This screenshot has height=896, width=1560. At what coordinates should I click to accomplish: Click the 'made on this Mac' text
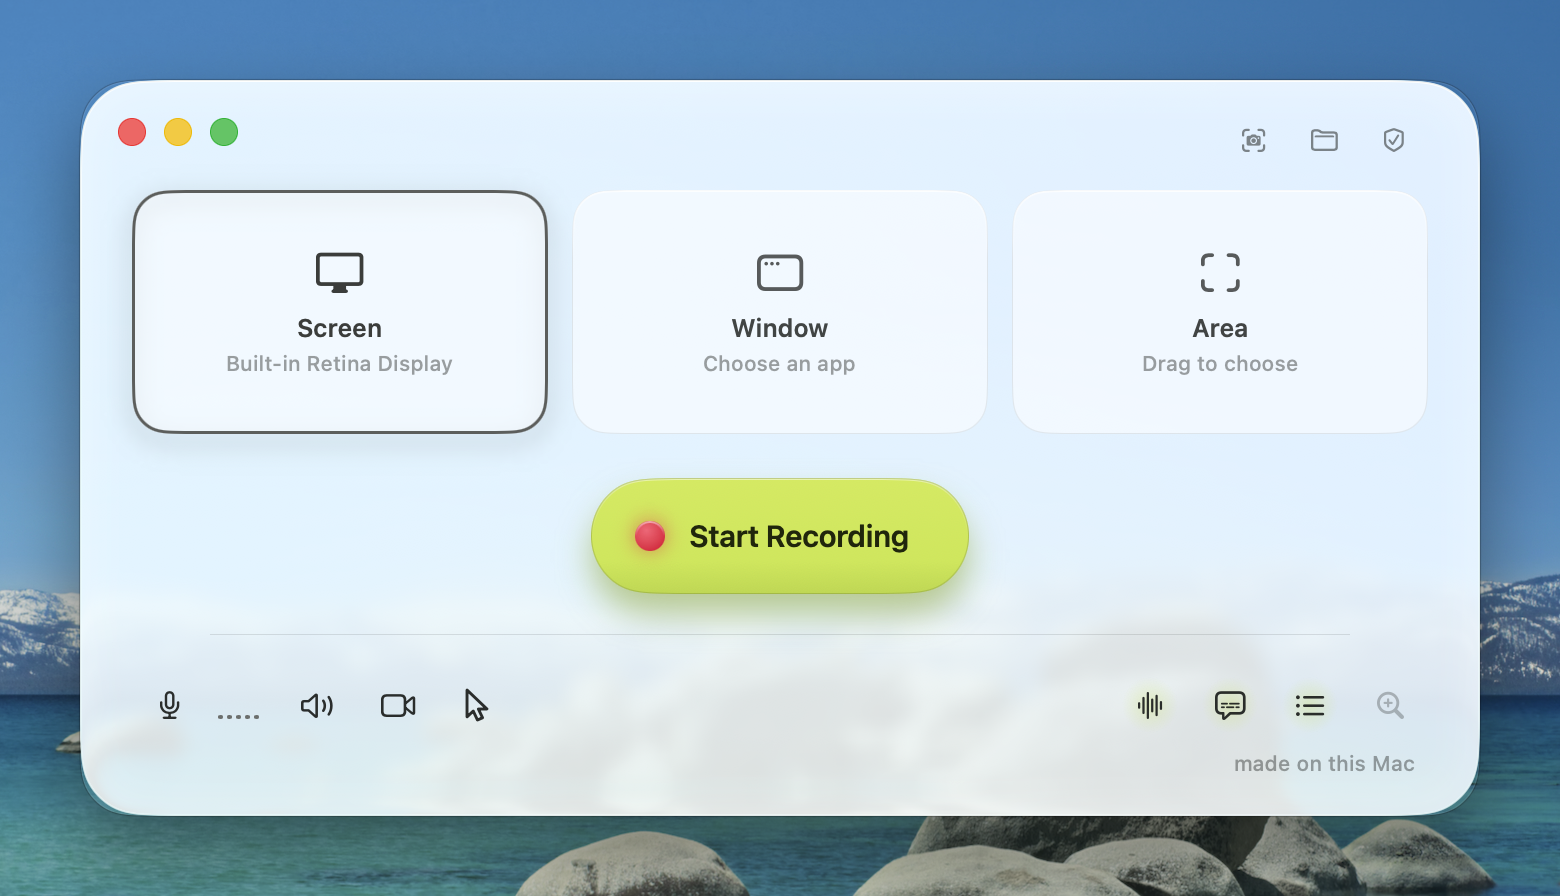click(1324, 764)
